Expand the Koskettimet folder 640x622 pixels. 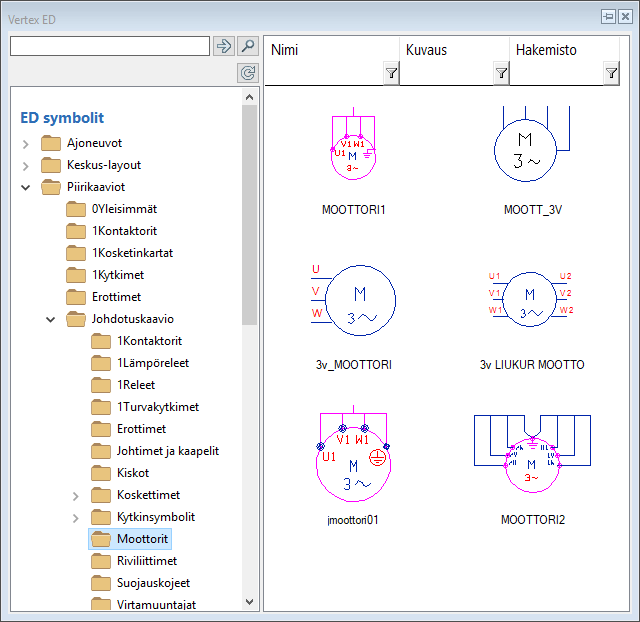pyautogui.click(x=76, y=495)
